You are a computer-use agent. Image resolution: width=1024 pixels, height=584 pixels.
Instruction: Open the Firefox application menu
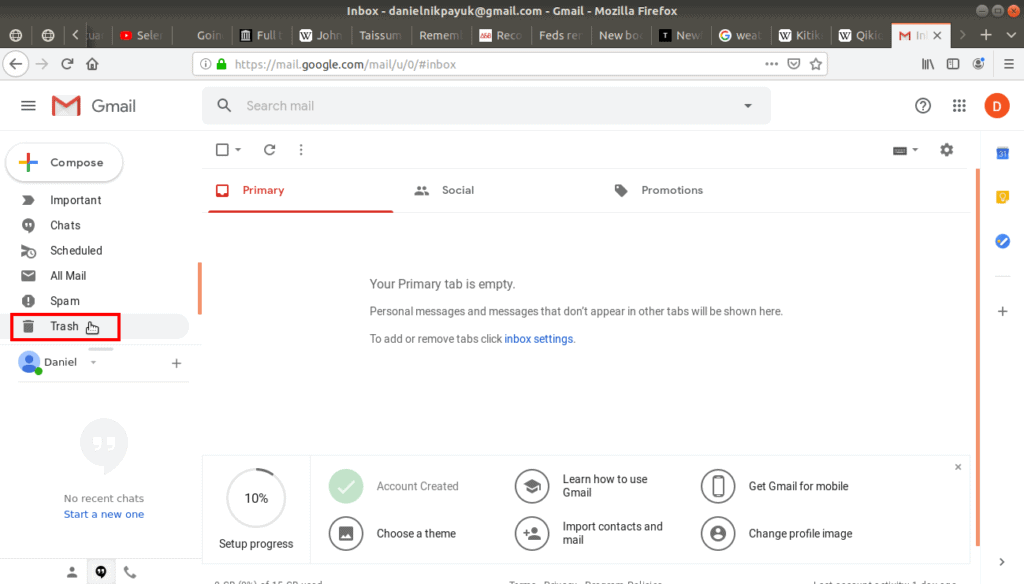pos(1009,64)
